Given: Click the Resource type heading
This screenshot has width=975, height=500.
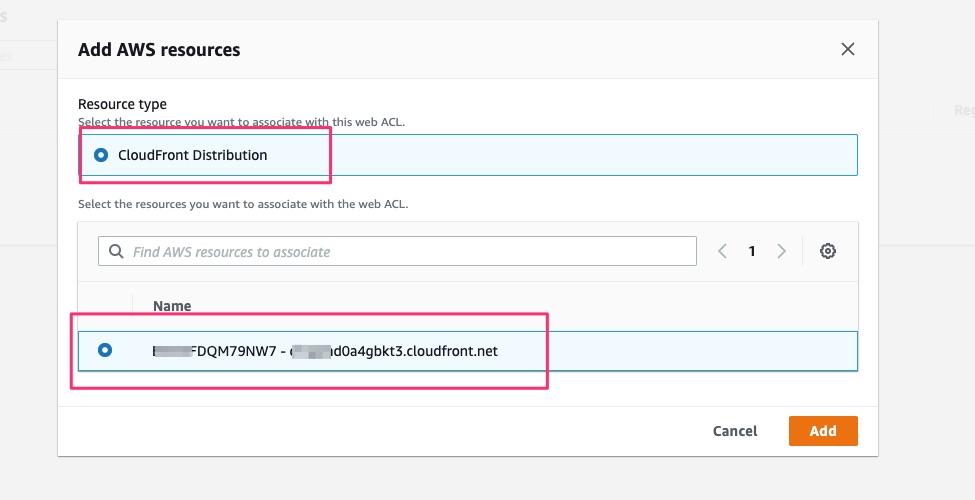Looking at the screenshot, I should (122, 104).
